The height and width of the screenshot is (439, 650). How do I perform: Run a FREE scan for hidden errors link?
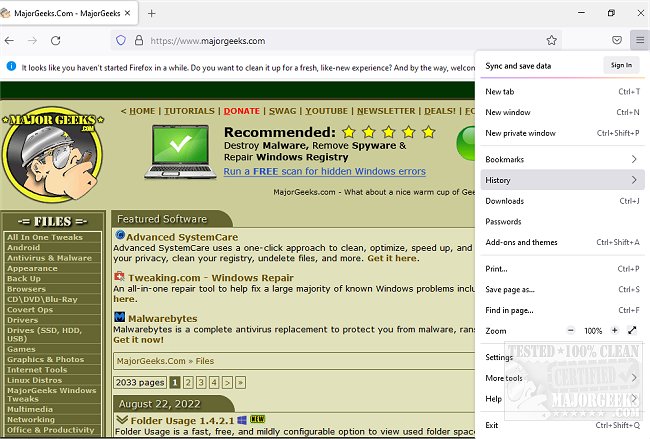pyautogui.click(x=325, y=171)
